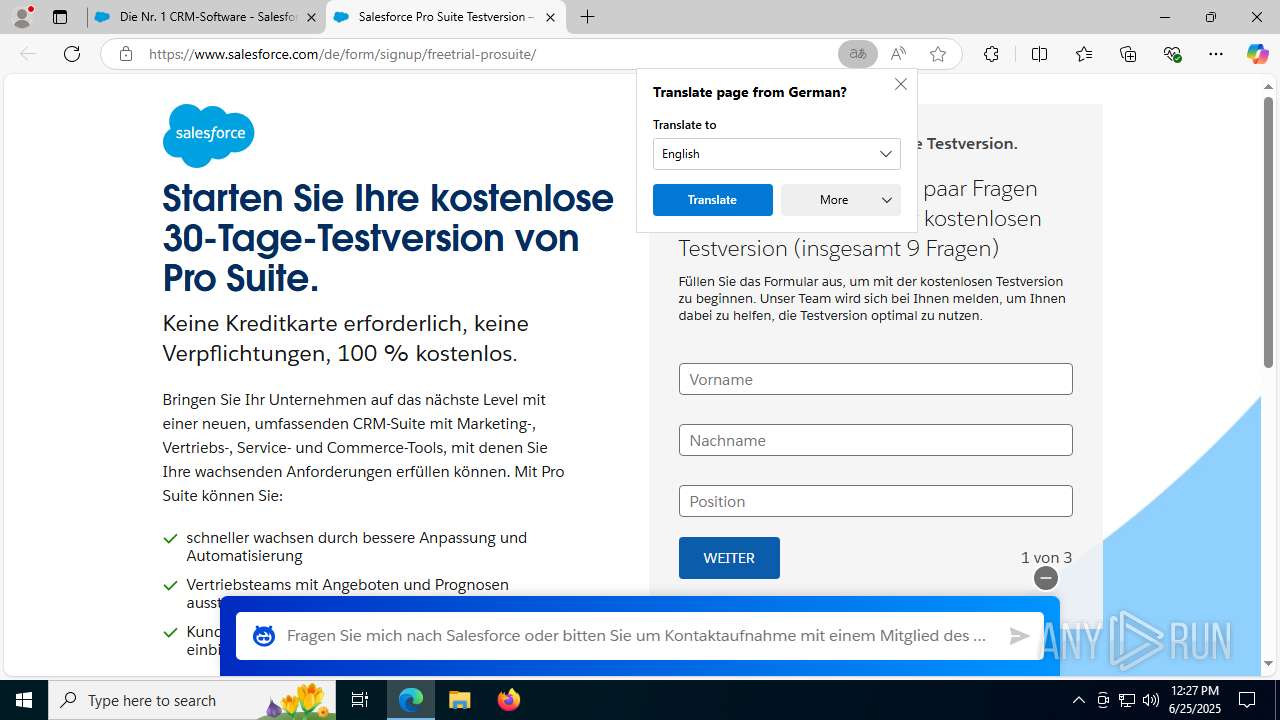Click the address bar URL
Viewport: 1280px width, 720px height.
point(342,54)
